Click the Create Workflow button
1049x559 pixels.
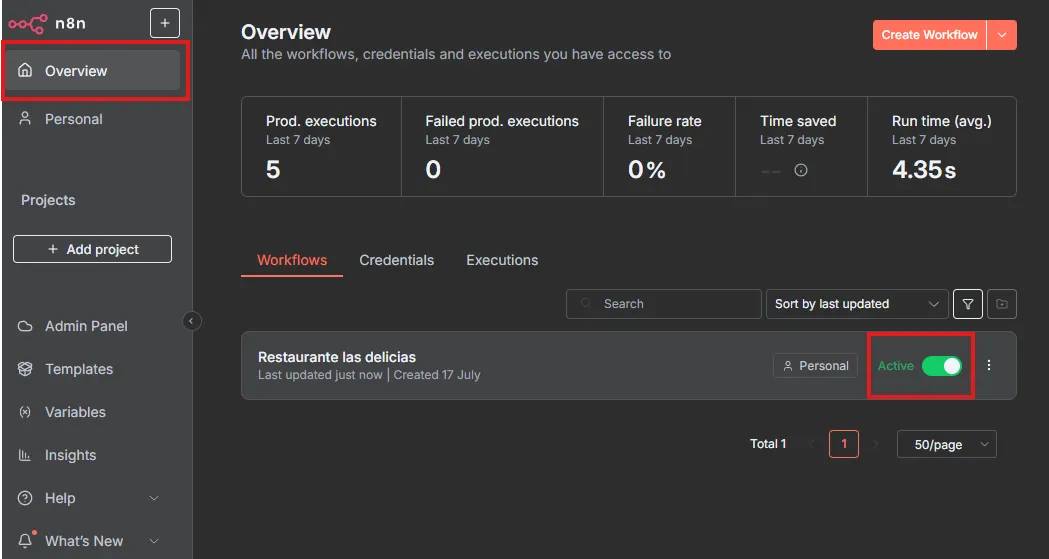click(x=929, y=35)
